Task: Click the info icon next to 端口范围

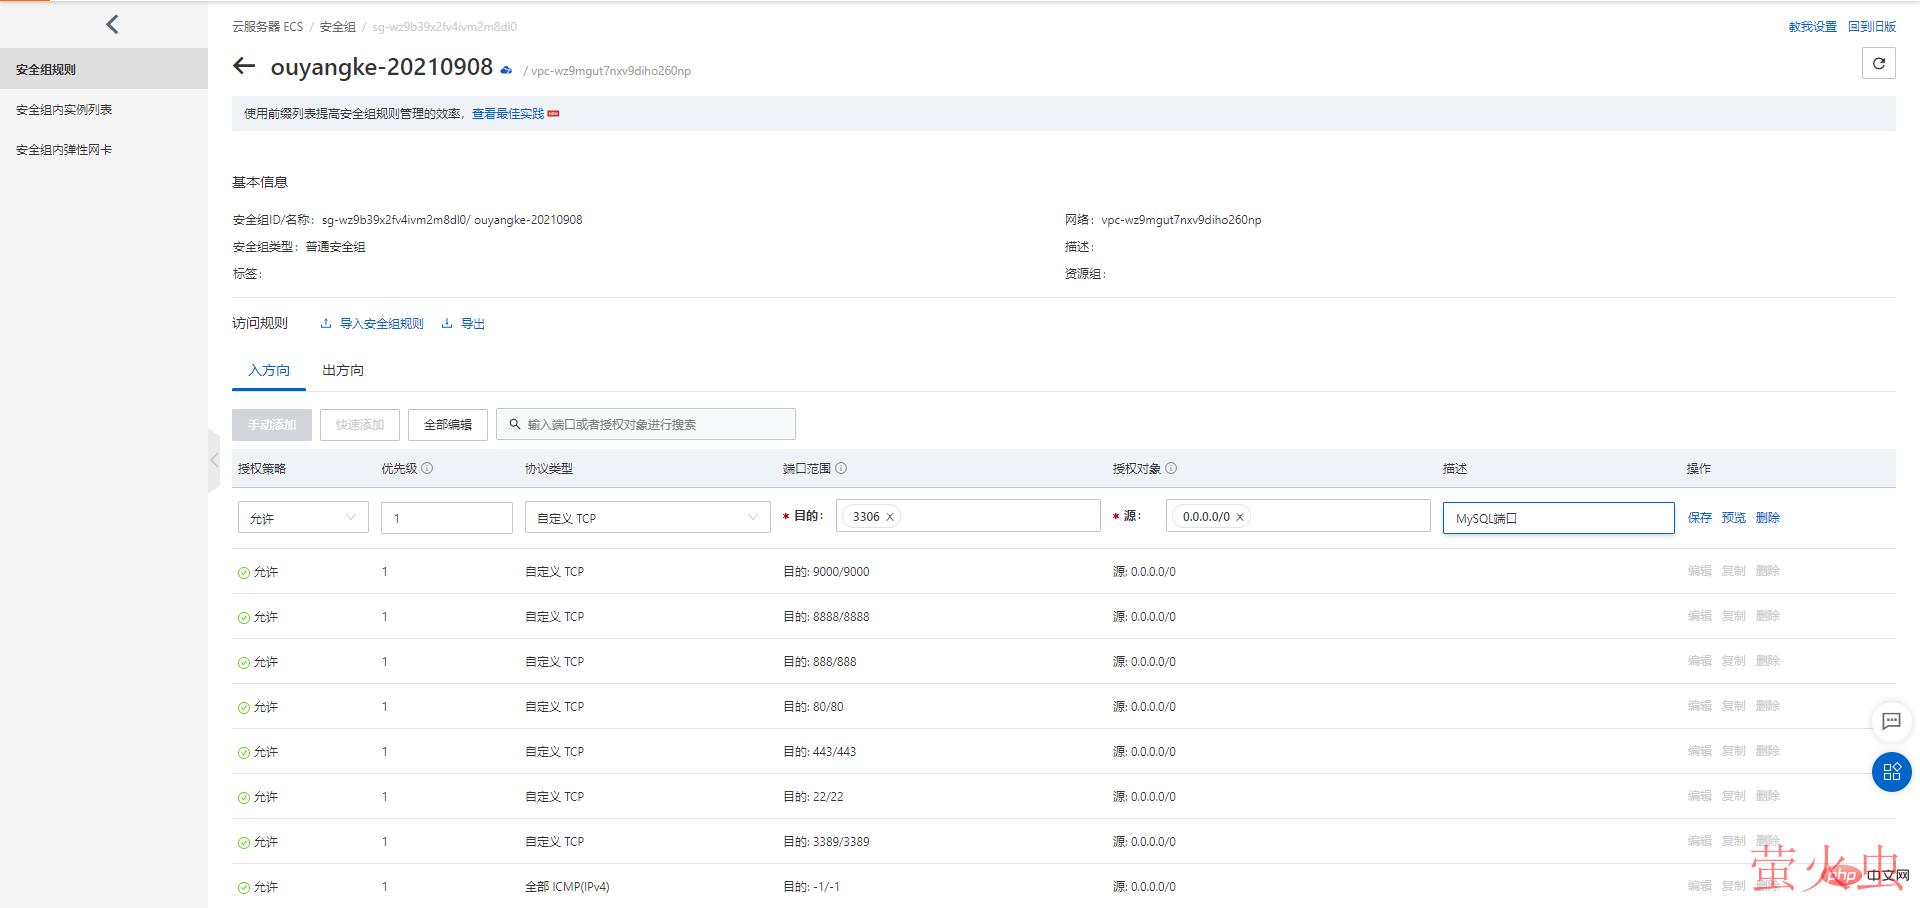Action: point(841,468)
